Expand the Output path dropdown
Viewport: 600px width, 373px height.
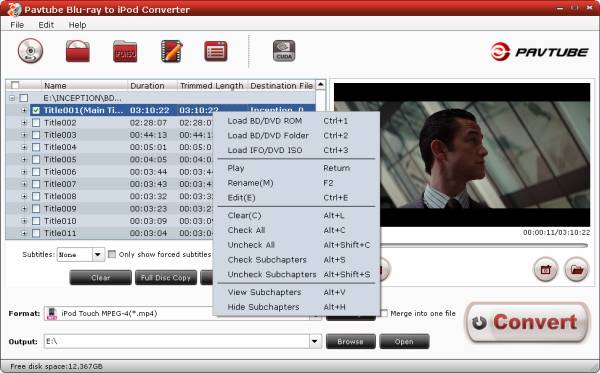(315, 341)
